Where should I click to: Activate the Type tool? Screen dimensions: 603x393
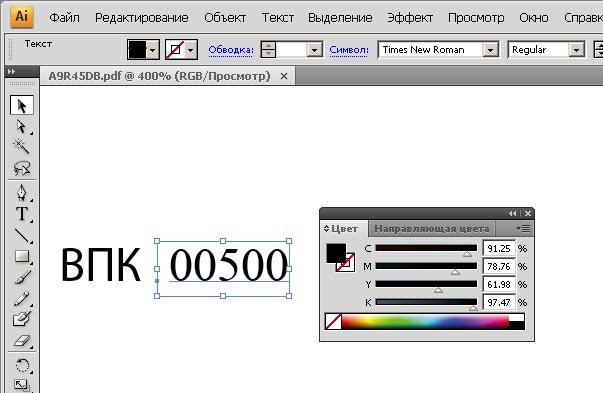tap(22, 214)
